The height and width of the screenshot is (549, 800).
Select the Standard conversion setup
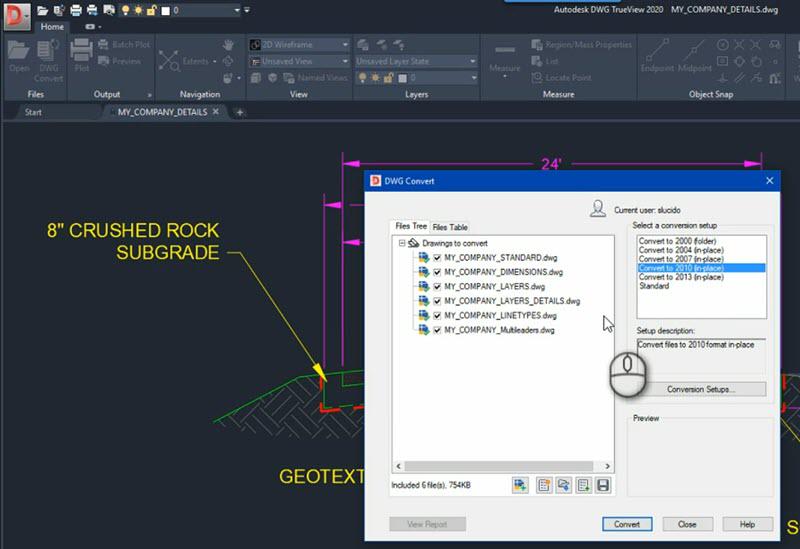[x=654, y=286]
